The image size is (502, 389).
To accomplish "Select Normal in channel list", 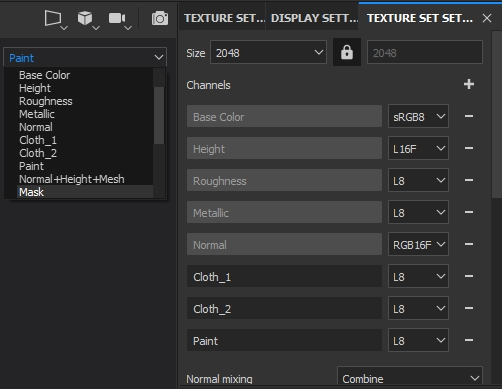I will 85,127.
